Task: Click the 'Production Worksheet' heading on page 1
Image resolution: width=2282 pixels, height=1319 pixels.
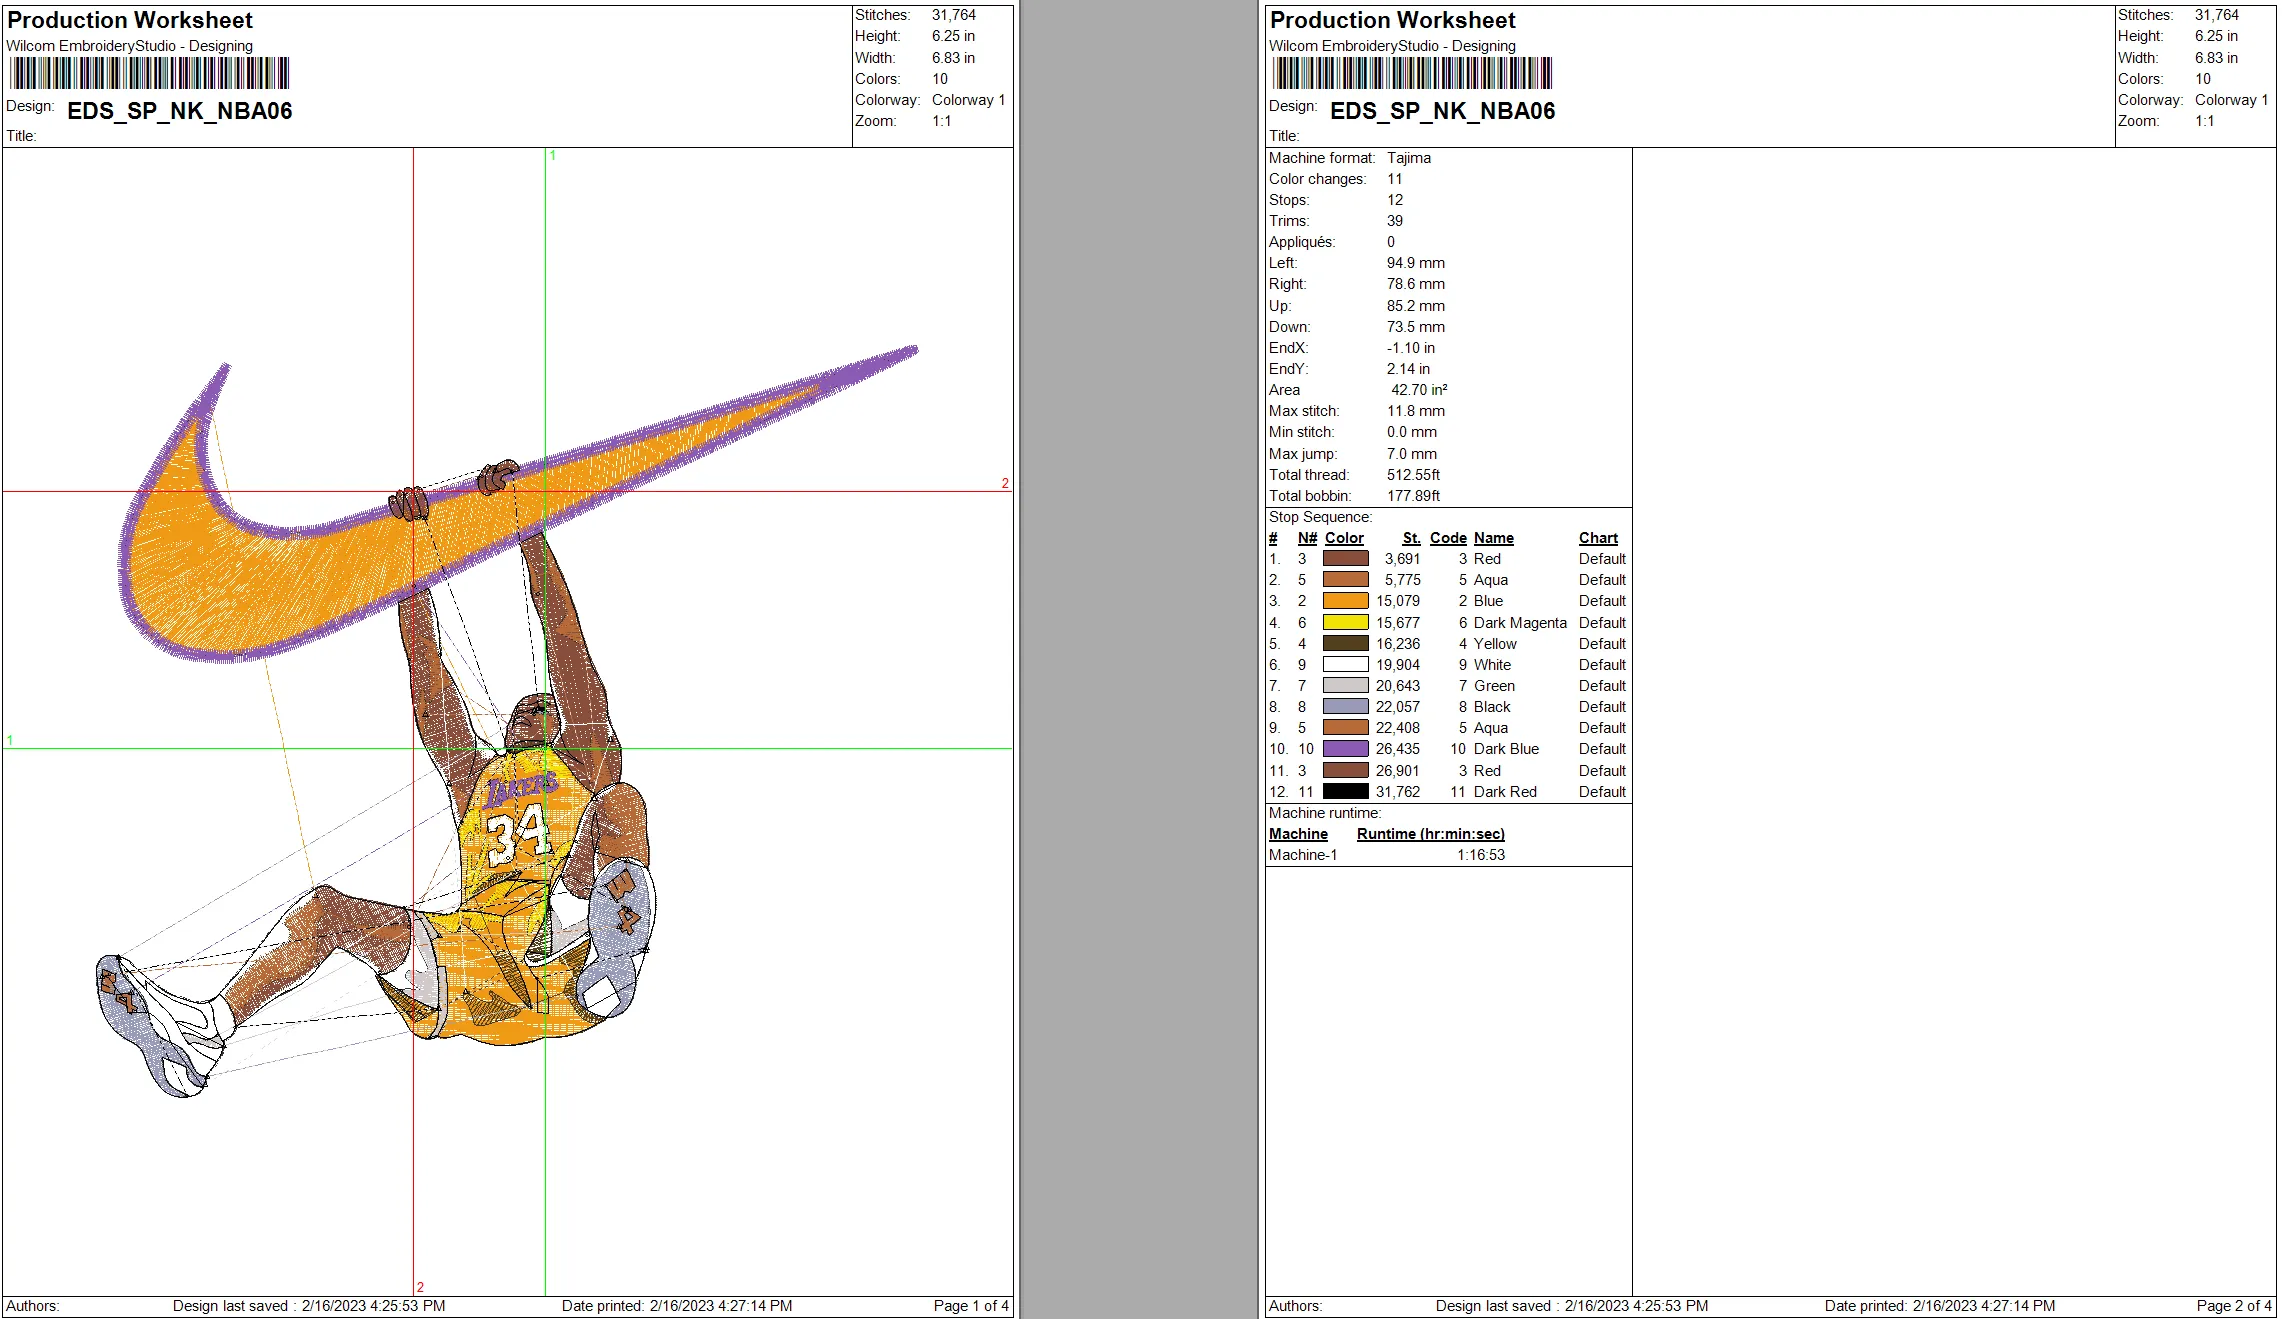Action: [130, 20]
